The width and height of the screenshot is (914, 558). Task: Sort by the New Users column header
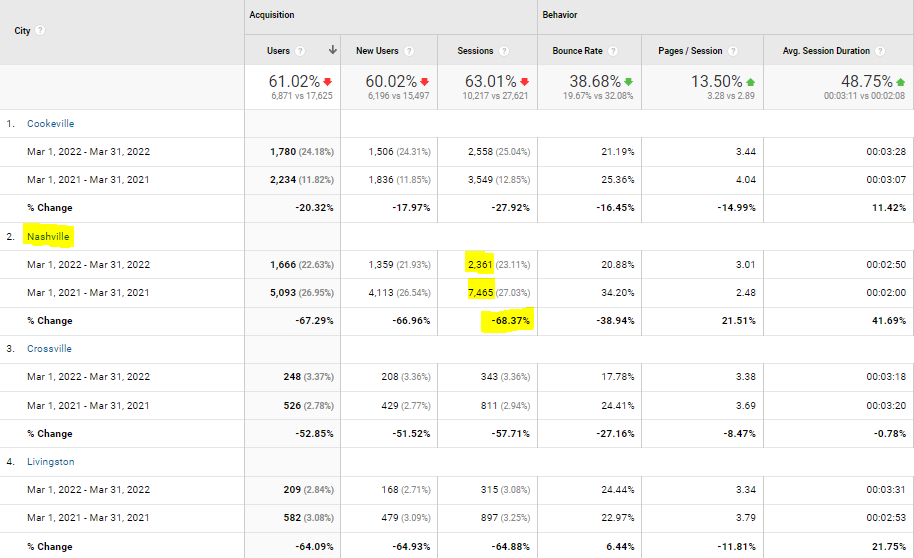point(377,51)
